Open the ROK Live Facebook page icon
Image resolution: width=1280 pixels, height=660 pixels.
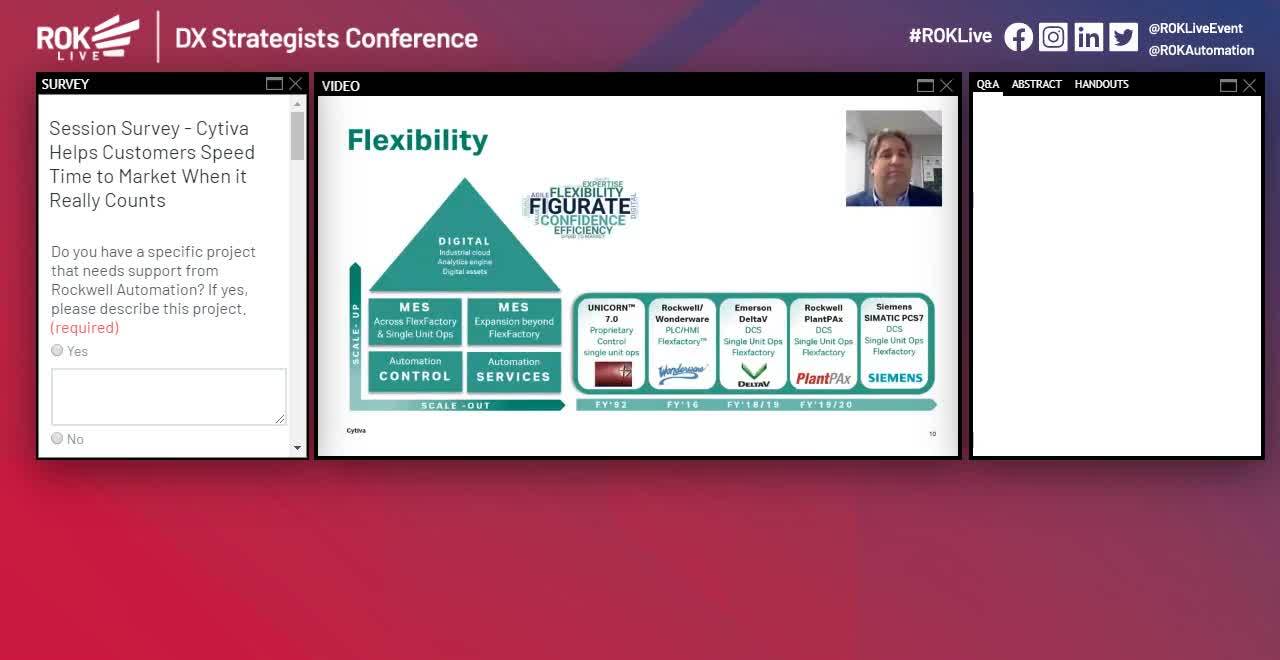[x=1018, y=37]
